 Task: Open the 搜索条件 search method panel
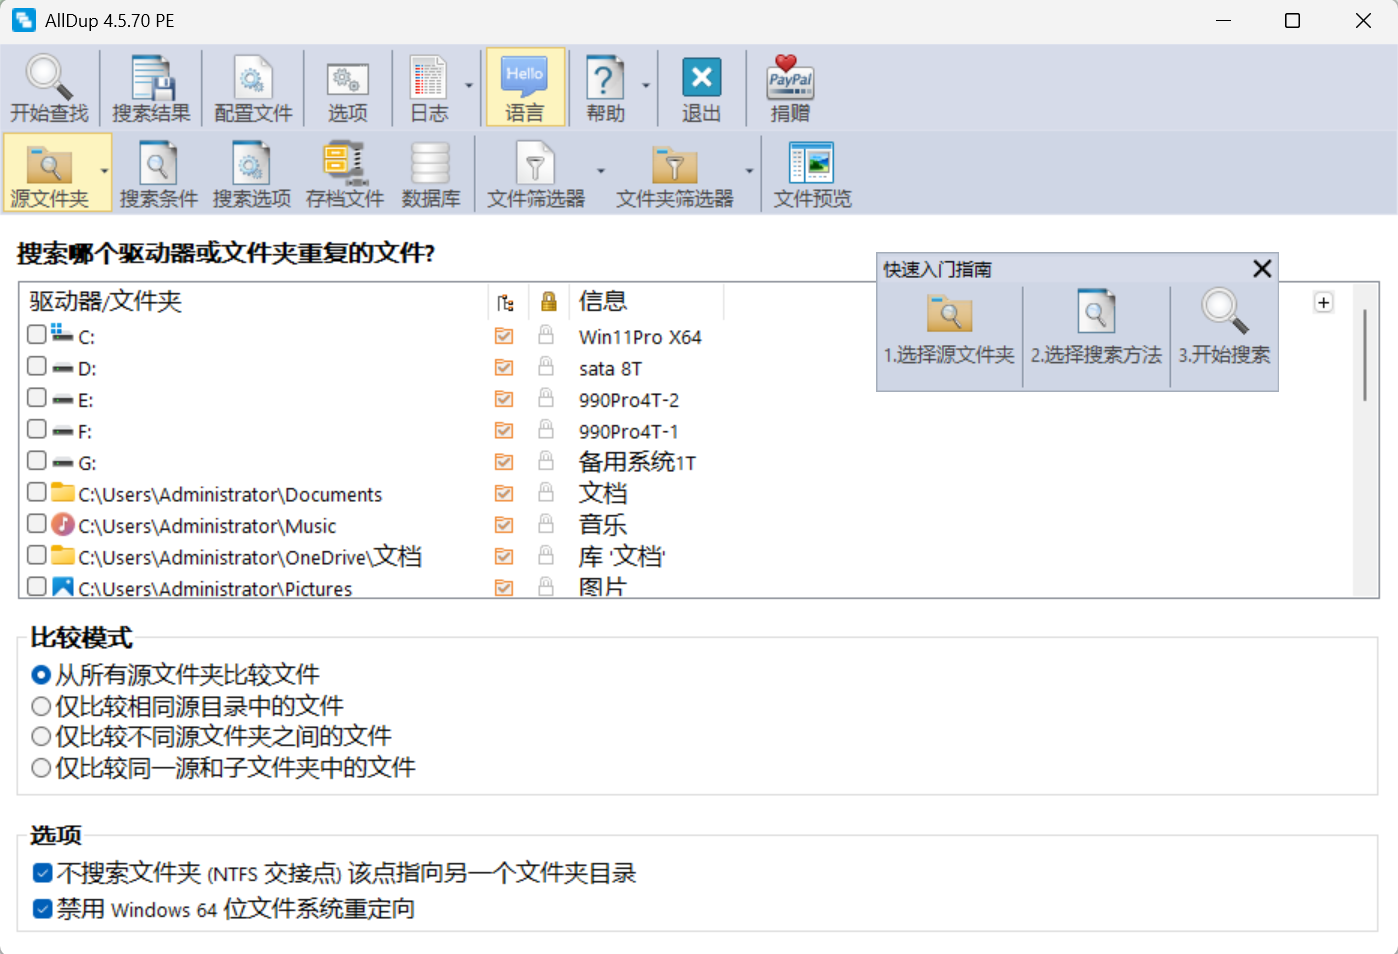click(157, 173)
